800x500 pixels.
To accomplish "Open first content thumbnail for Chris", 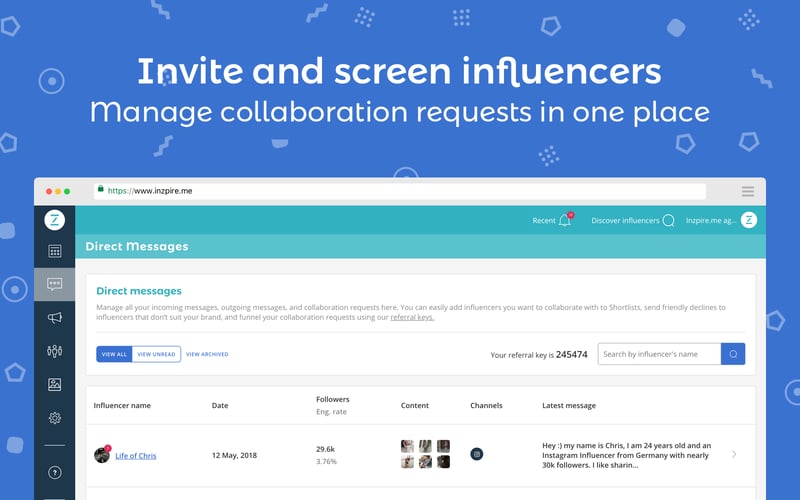I will tap(407, 446).
